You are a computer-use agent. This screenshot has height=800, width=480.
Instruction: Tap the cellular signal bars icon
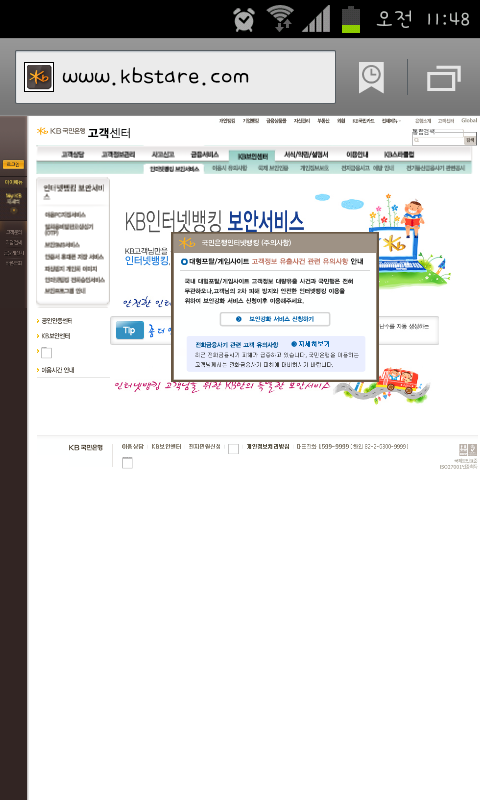tap(316, 19)
